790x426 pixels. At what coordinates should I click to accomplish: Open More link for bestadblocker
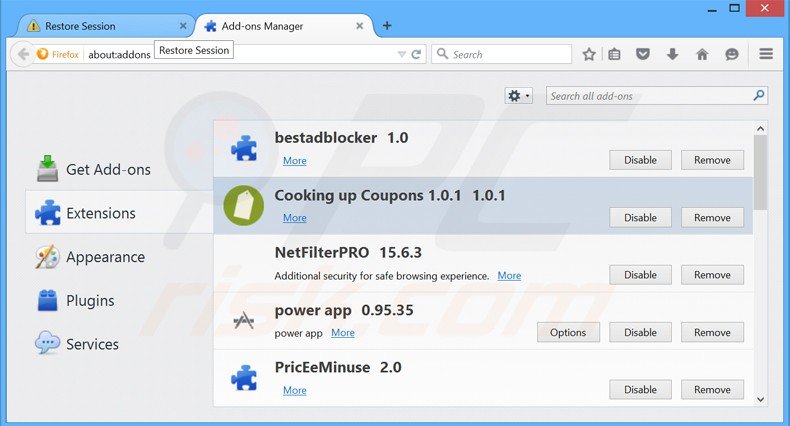point(295,161)
